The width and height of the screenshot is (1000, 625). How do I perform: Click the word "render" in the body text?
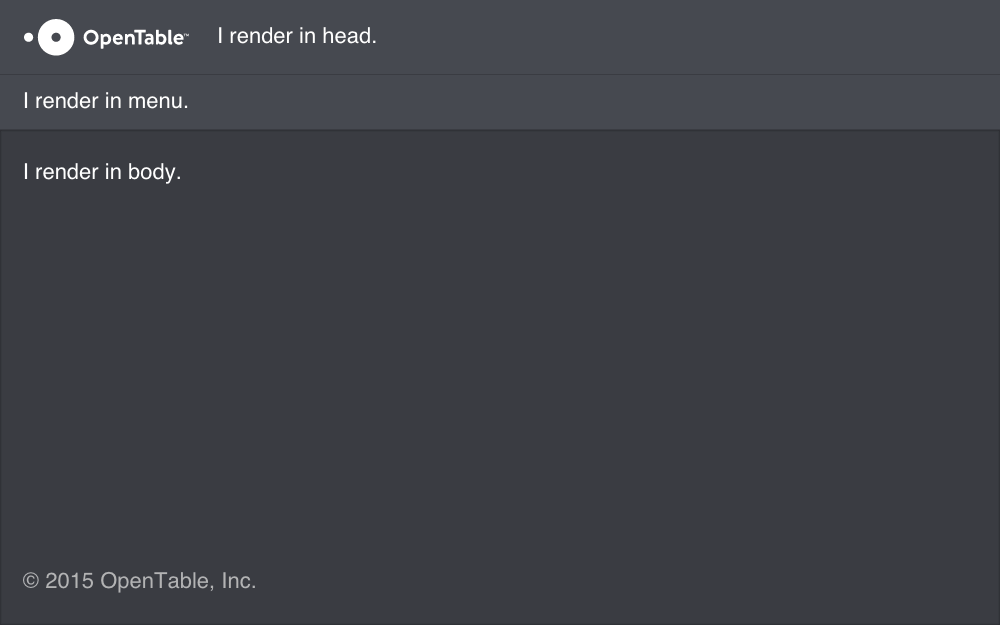(x=67, y=172)
